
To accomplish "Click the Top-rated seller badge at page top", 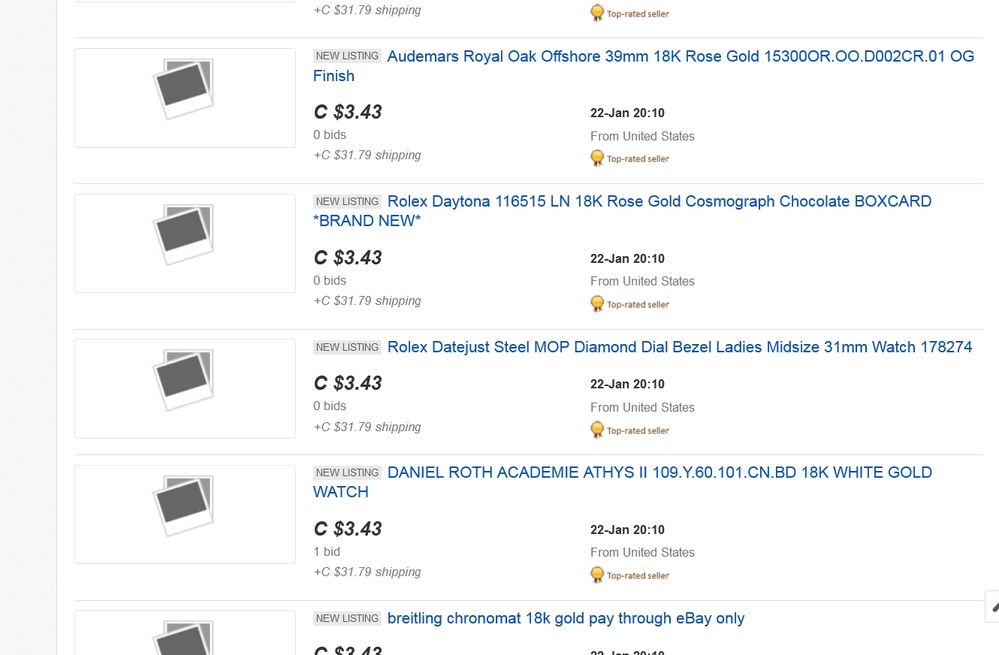I will [629, 13].
